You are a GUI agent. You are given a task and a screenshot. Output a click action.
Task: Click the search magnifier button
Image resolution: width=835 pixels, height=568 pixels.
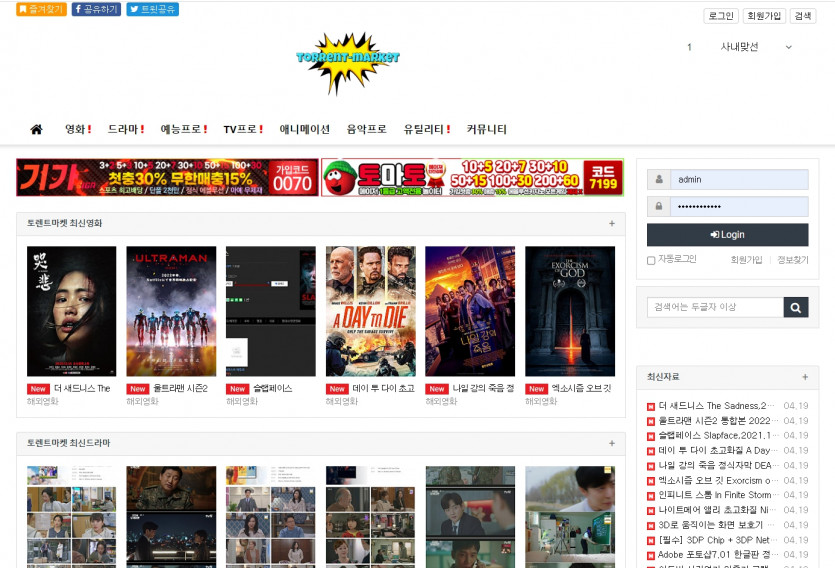click(x=796, y=308)
